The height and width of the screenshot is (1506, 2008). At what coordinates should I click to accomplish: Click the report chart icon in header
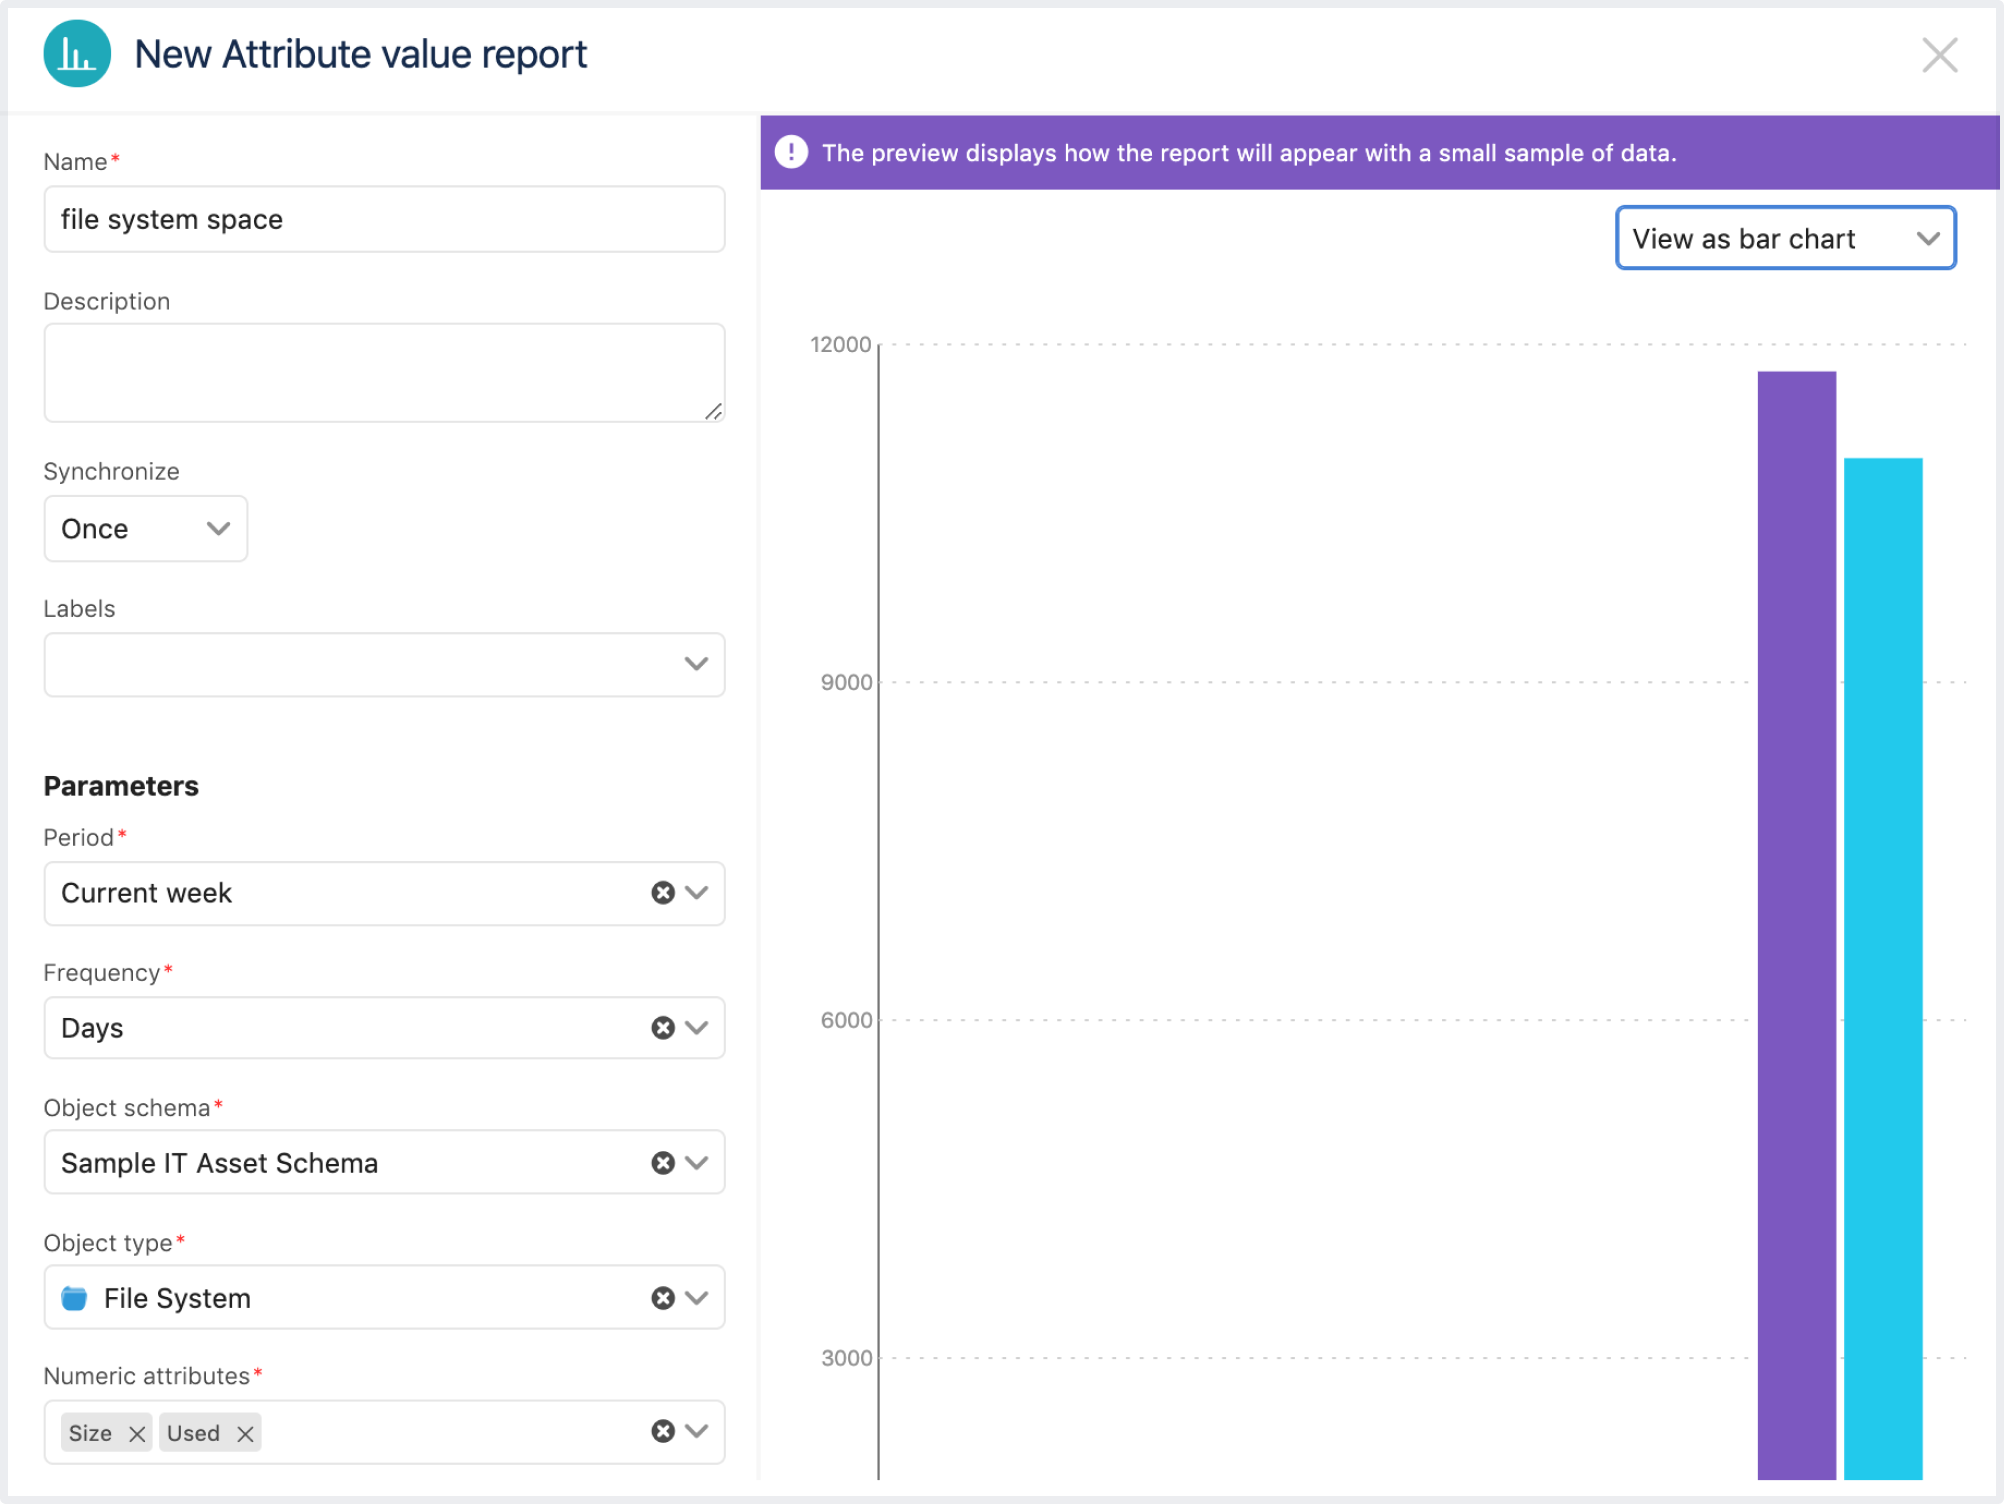(77, 54)
